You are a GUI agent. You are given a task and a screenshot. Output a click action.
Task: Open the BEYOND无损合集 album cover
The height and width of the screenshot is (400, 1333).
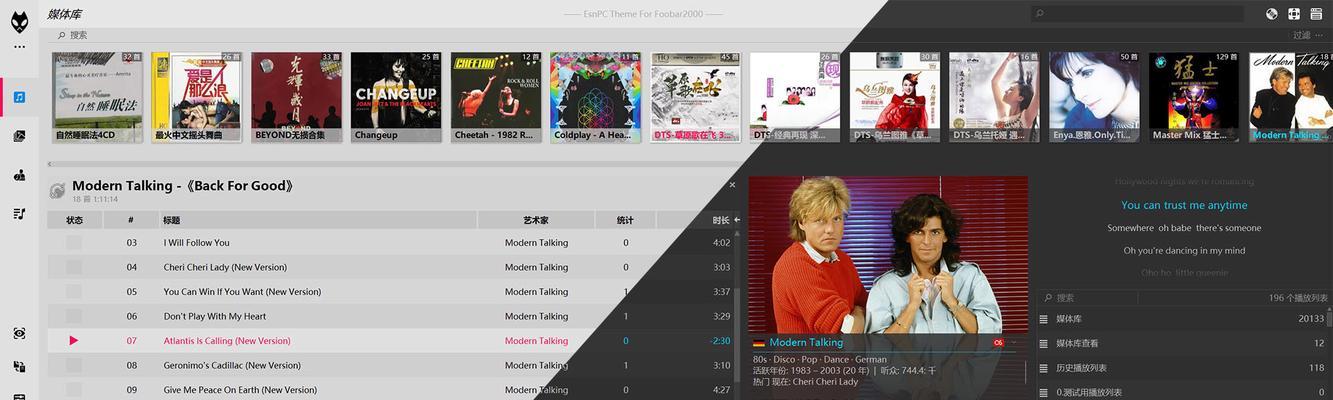coord(297,97)
